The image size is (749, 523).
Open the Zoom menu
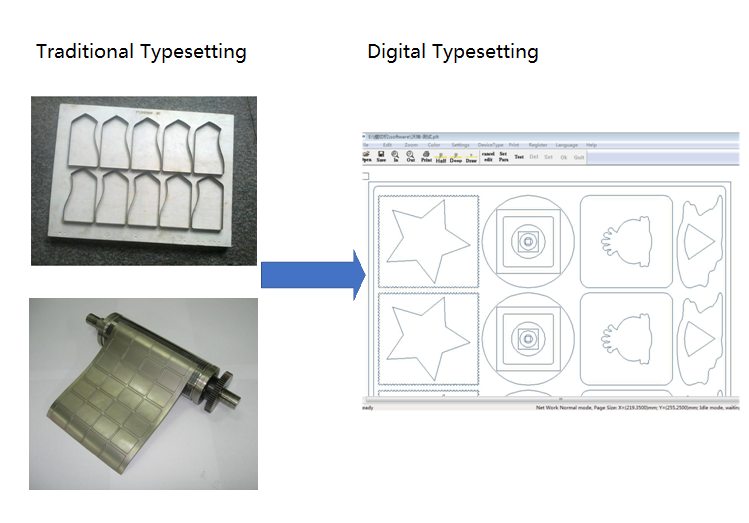(x=412, y=145)
